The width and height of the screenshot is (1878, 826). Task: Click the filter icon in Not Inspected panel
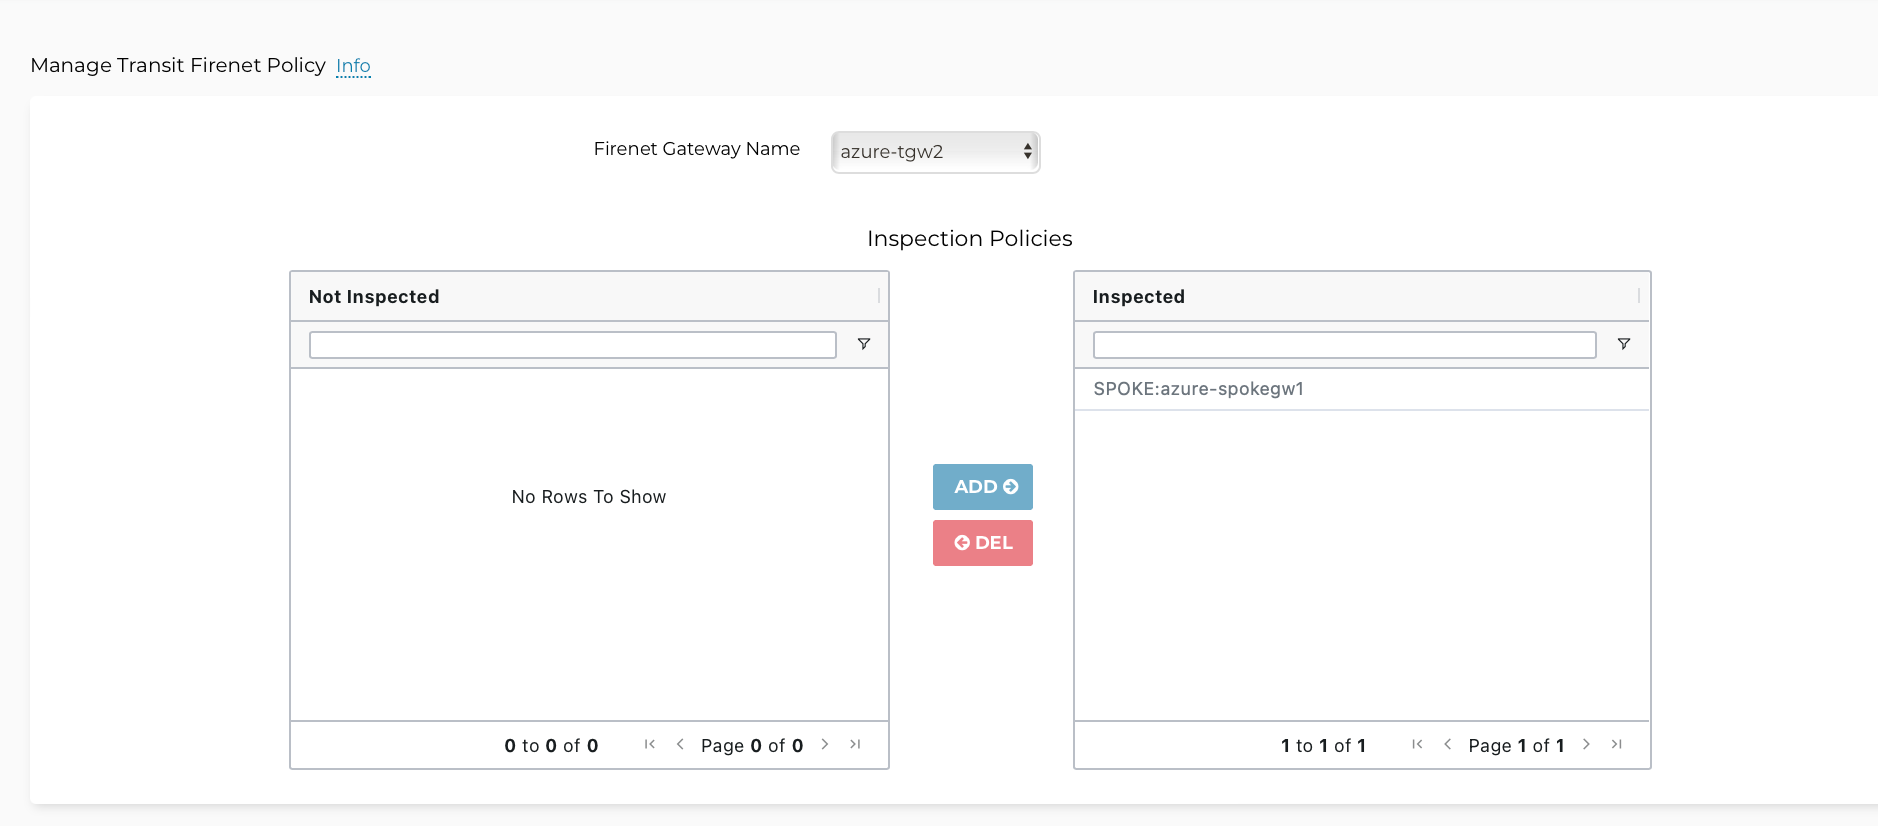864,344
